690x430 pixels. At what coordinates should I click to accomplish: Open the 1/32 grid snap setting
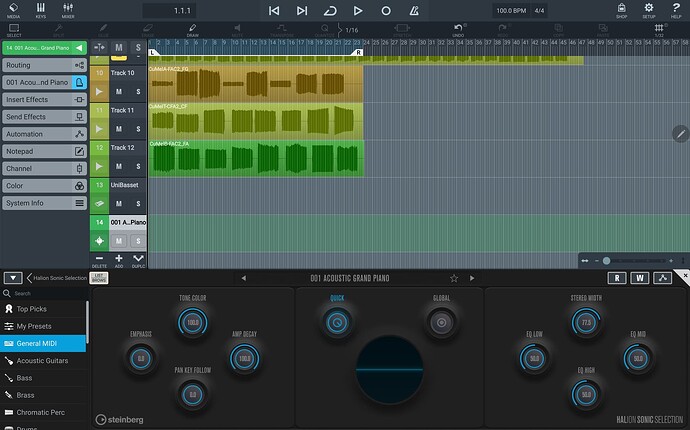pyautogui.click(x=659, y=30)
